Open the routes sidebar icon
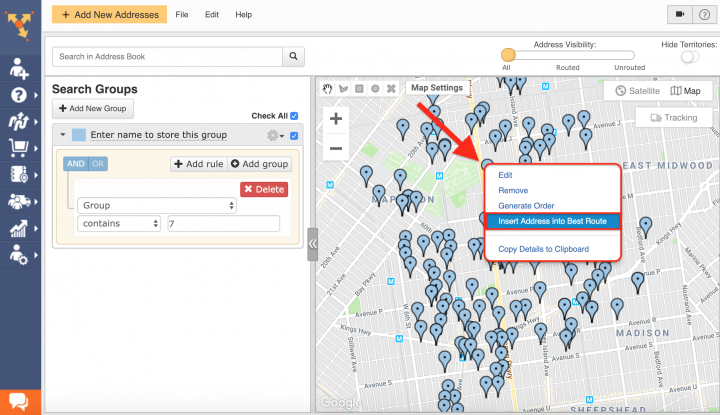720x415 pixels. point(19,122)
